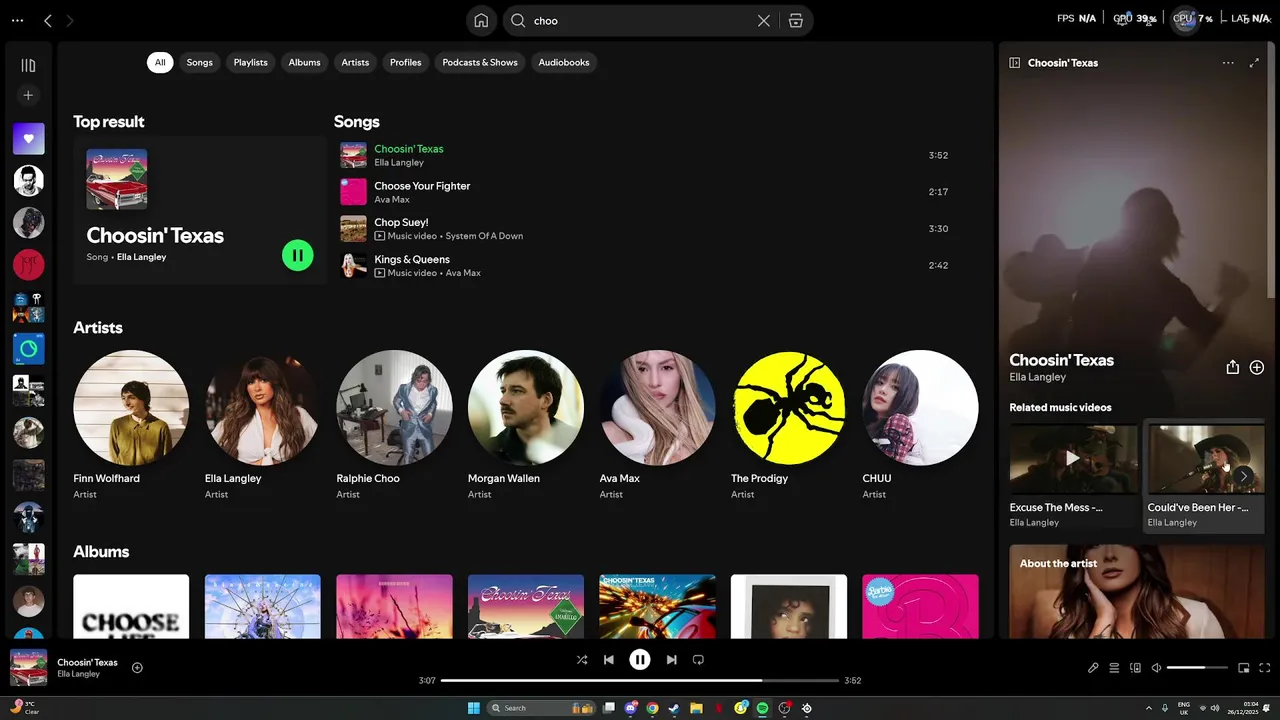Screen dimensions: 1280x720
Task: Show lyrics with the microphone icon
Action: click(1093, 668)
